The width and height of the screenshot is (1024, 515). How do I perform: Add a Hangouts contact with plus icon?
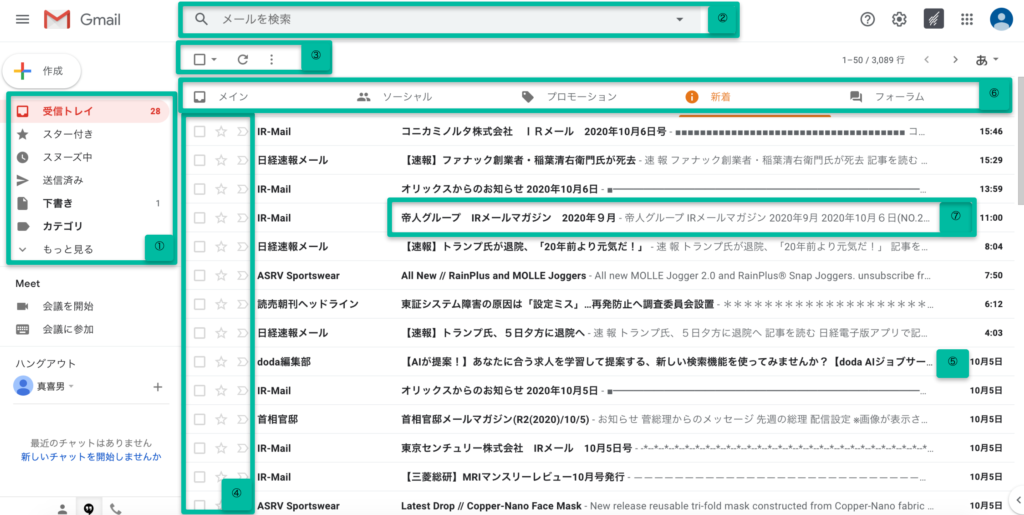point(157,386)
